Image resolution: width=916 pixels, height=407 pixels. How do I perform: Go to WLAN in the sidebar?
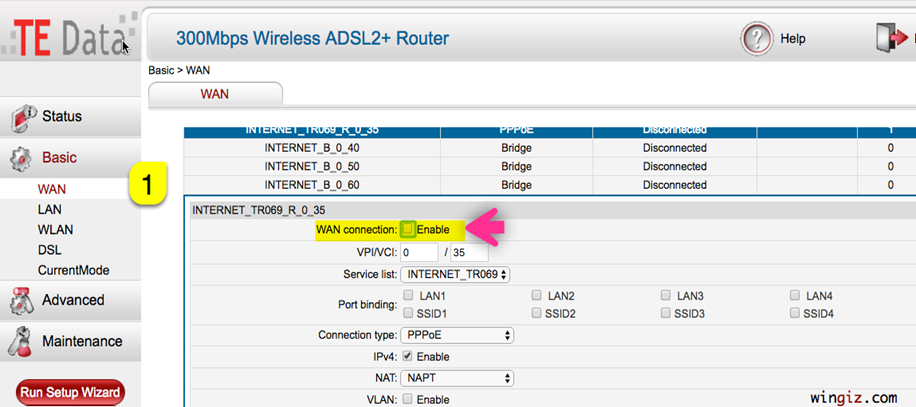(x=55, y=230)
